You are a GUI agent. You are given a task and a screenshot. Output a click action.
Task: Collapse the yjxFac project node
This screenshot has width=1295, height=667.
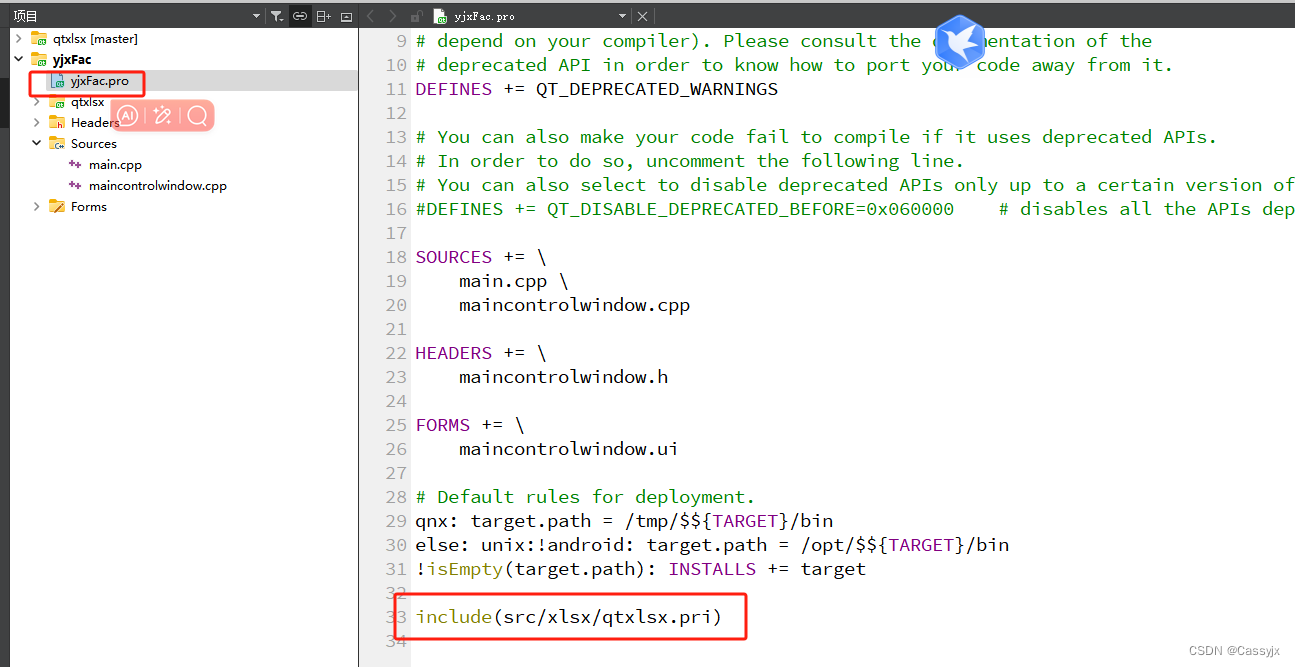click(x=18, y=59)
